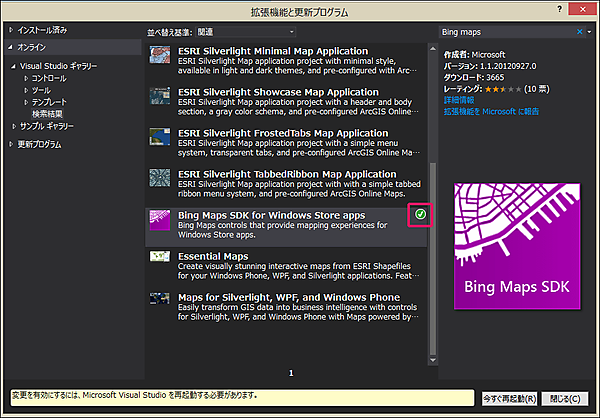This screenshot has width=600, height=418.
Task: Select the テンプレート tree item
Action: (52, 101)
